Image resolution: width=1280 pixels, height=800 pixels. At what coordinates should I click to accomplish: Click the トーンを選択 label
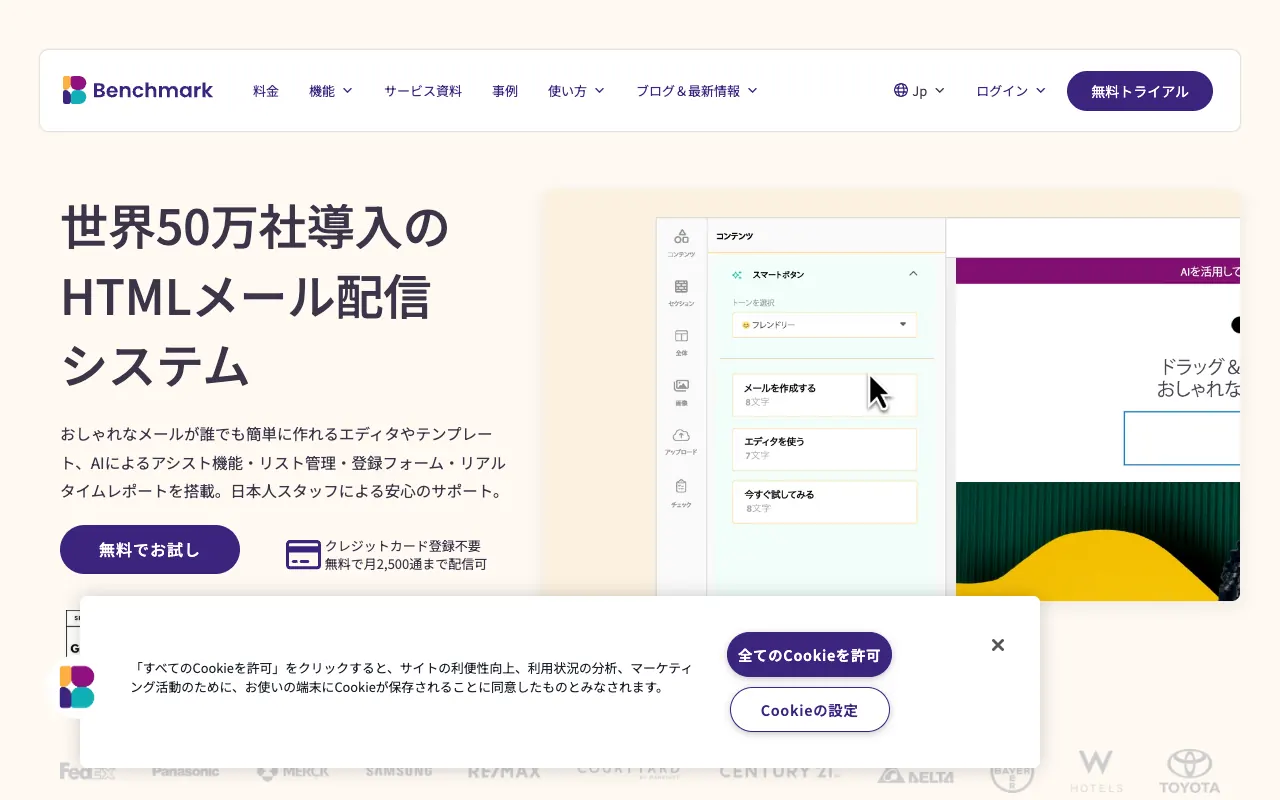(753, 302)
